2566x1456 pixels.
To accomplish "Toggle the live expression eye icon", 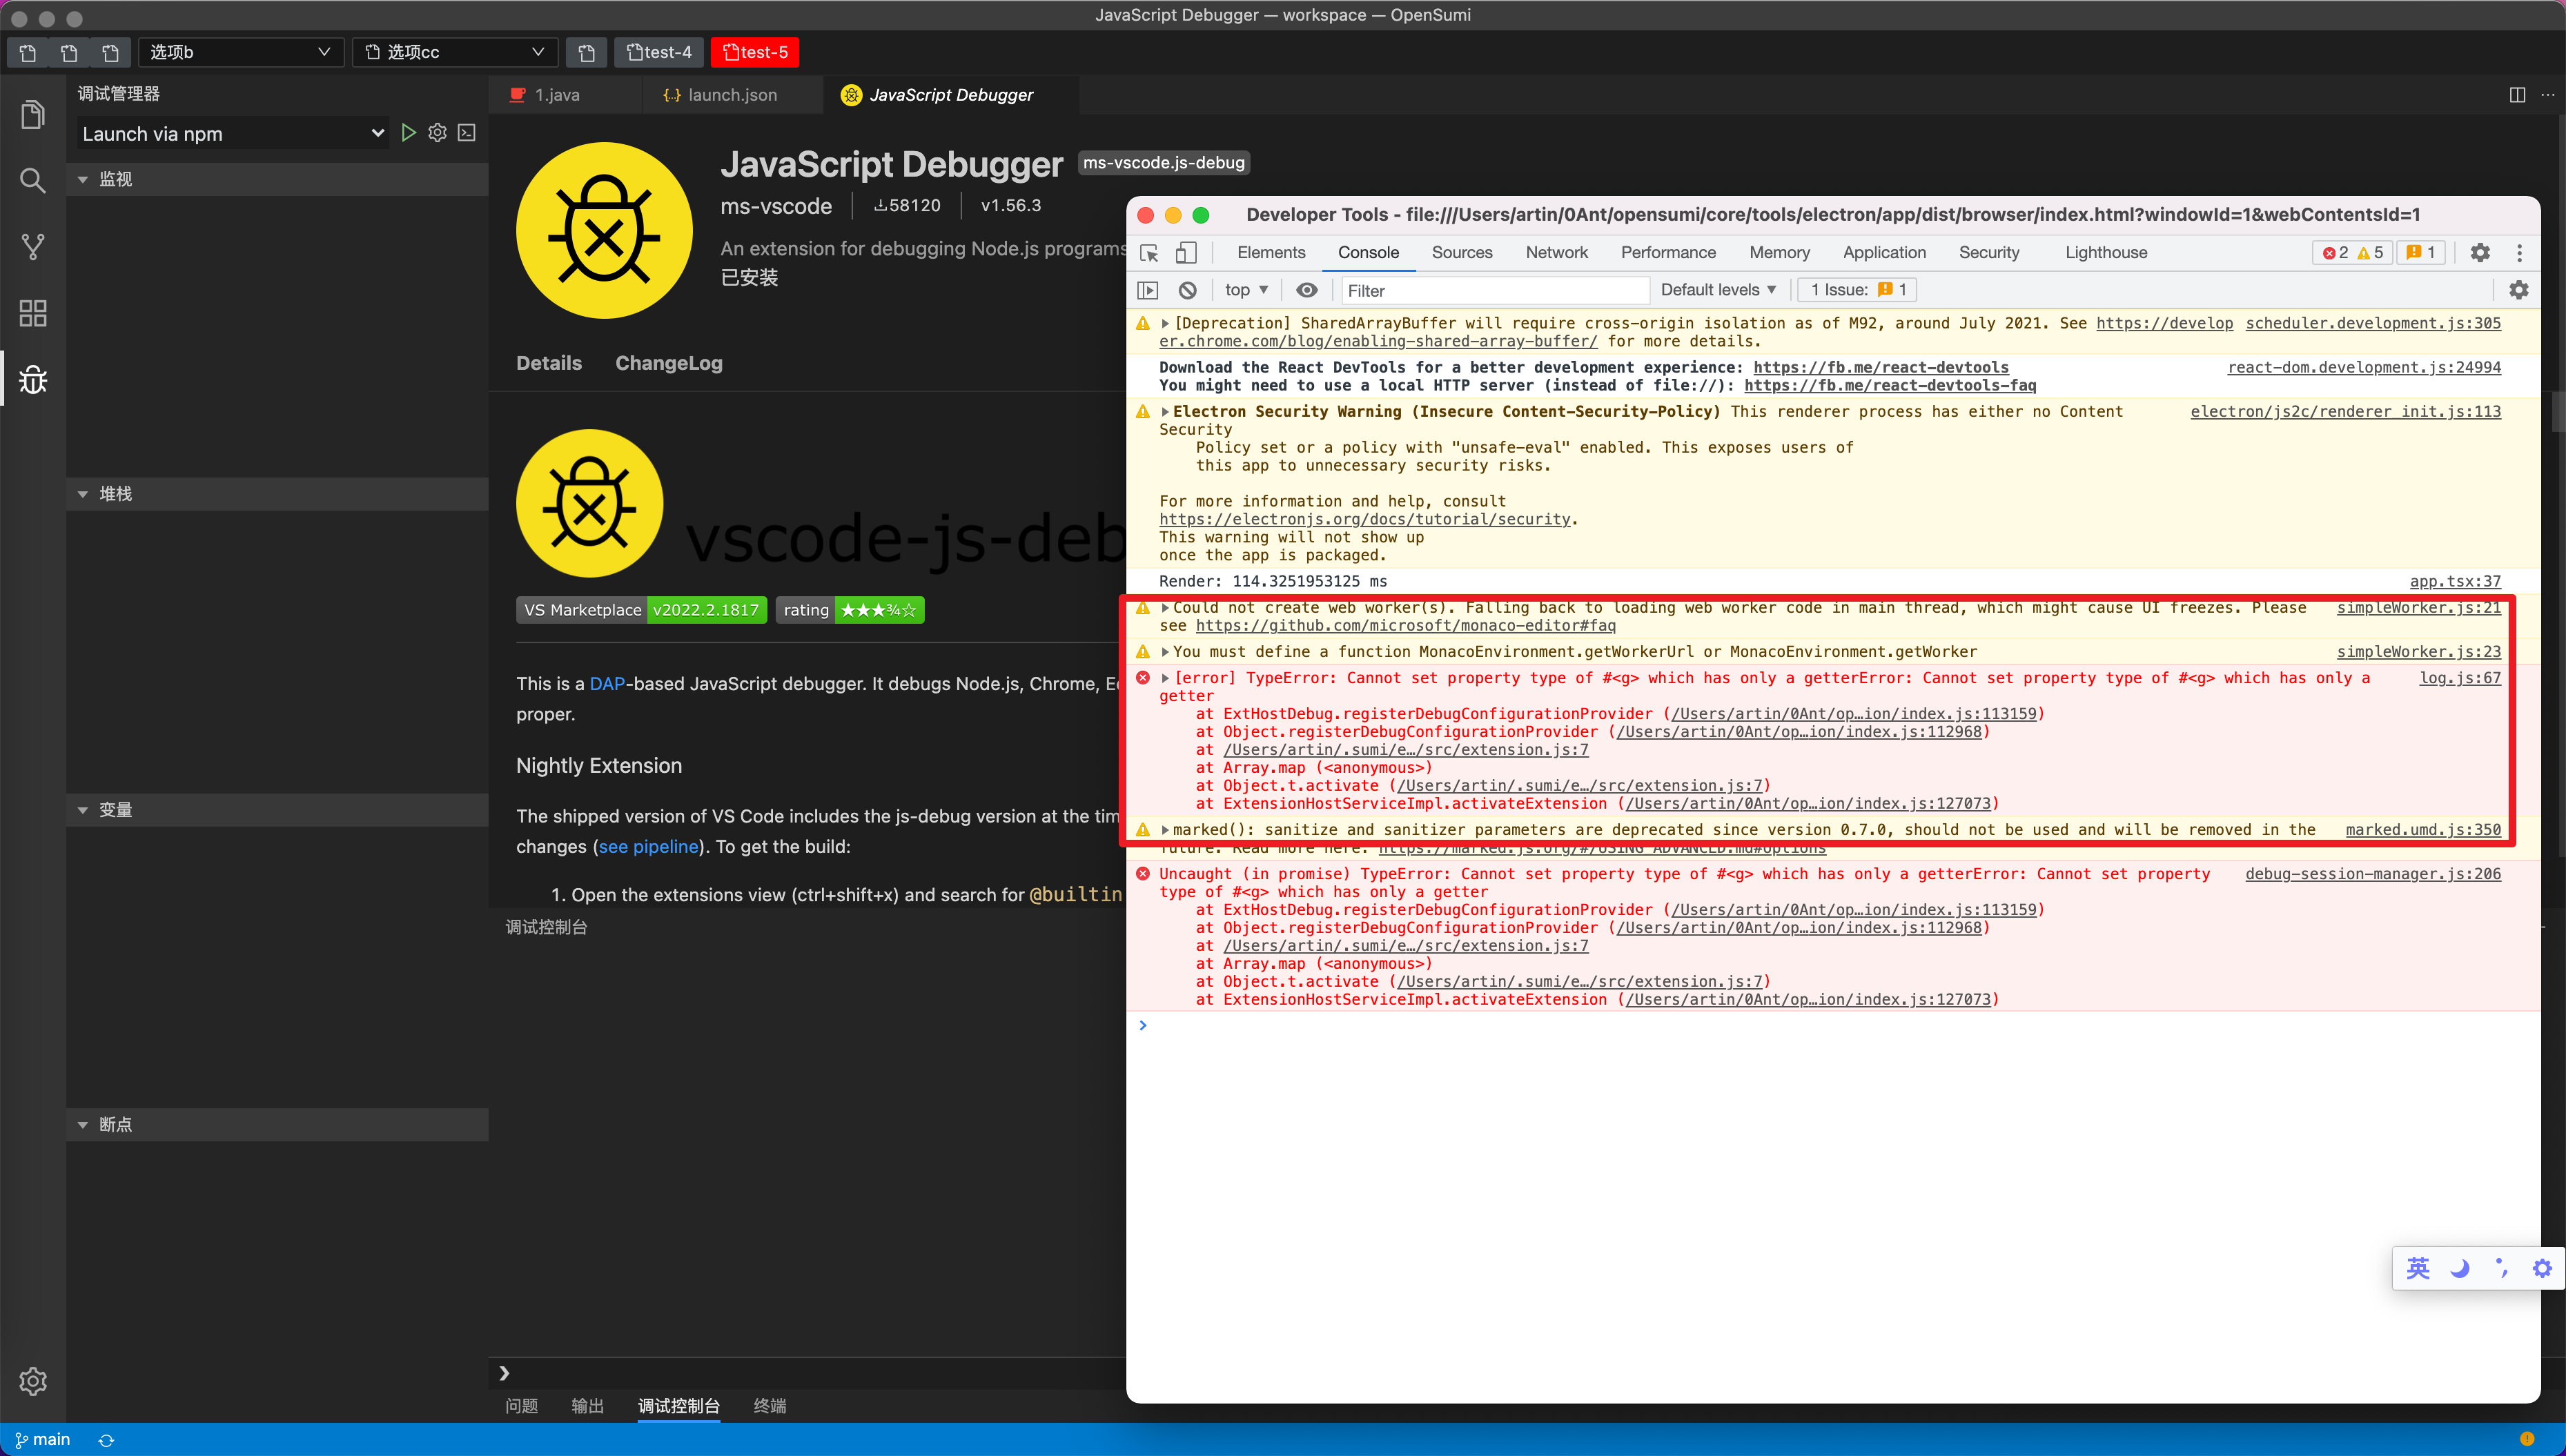I will (x=1306, y=290).
